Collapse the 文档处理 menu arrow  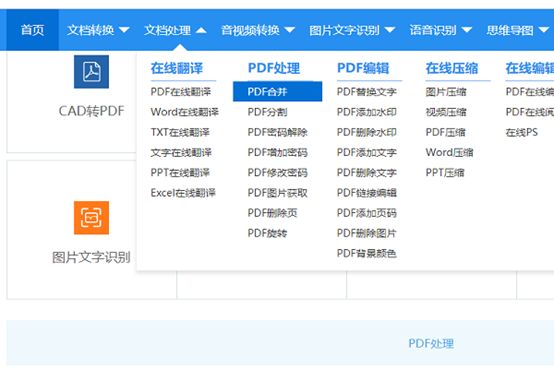[201, 30]
